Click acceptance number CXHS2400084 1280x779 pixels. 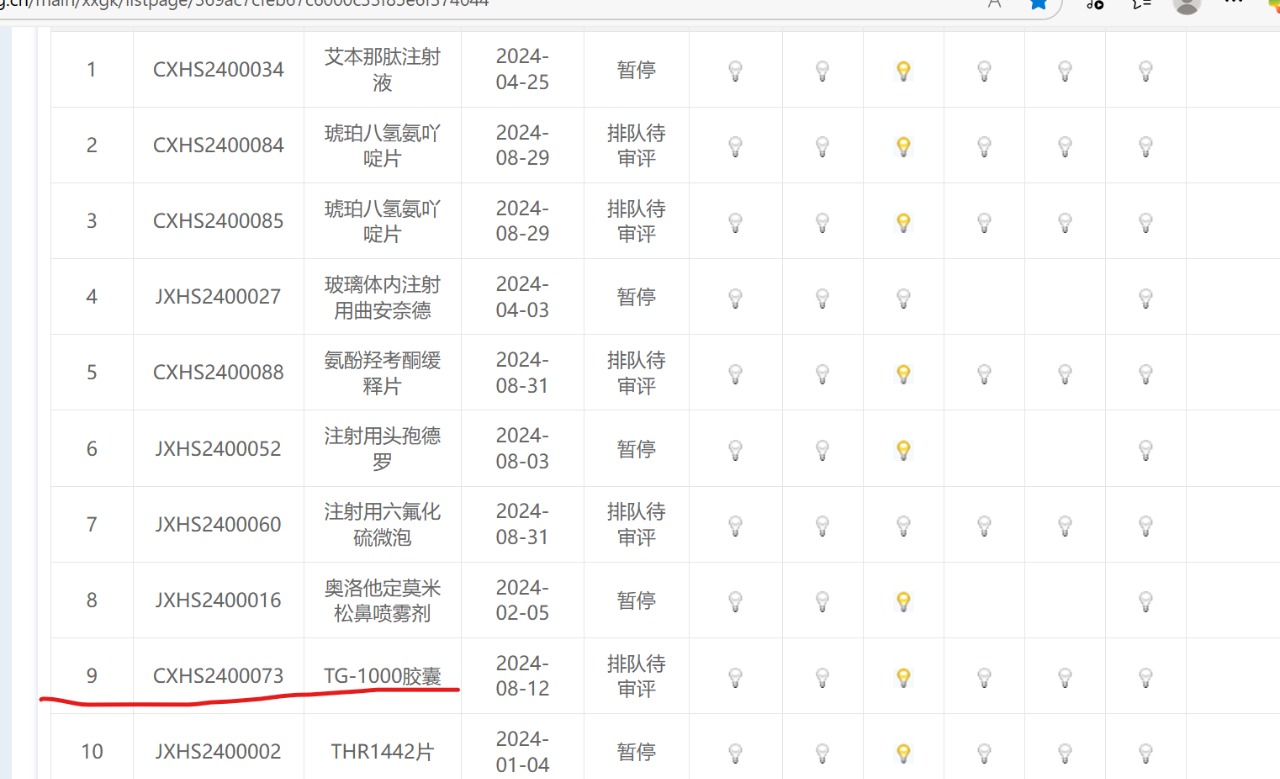(x=218, y=145)
